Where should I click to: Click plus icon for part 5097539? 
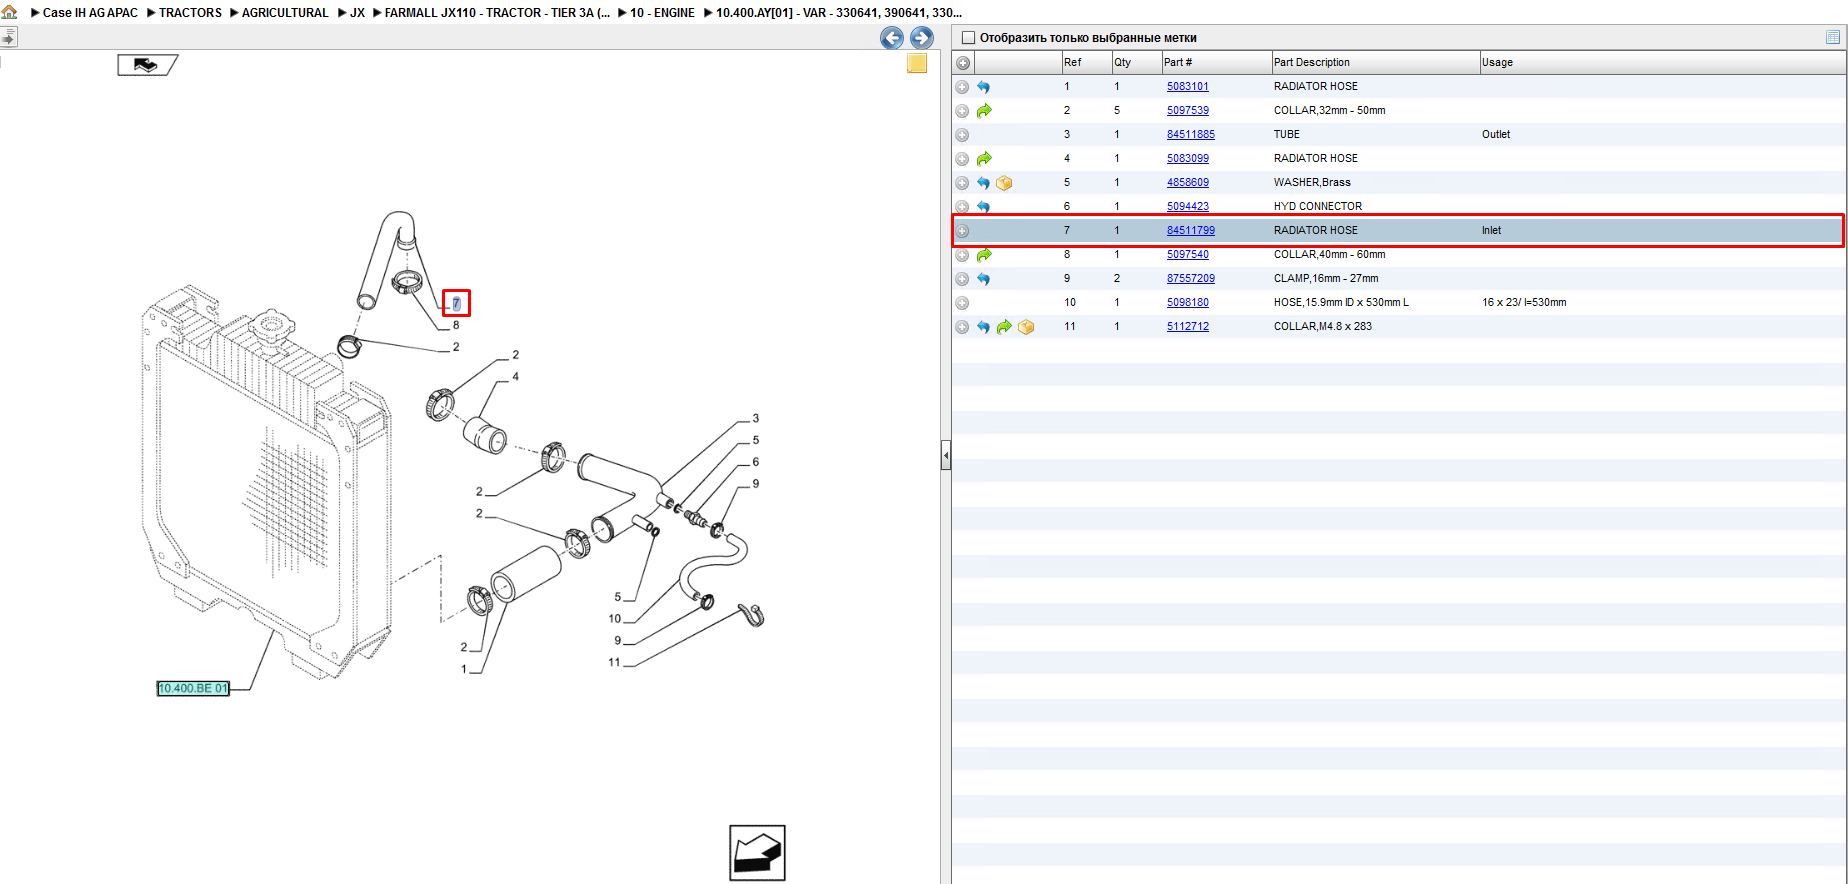[962, 111]
